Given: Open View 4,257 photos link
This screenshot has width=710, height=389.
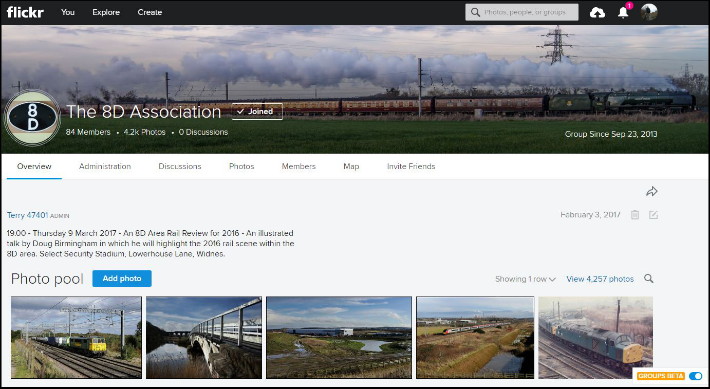Looking at the screenshot, I should pyautogui.click(x=600, y=279).
